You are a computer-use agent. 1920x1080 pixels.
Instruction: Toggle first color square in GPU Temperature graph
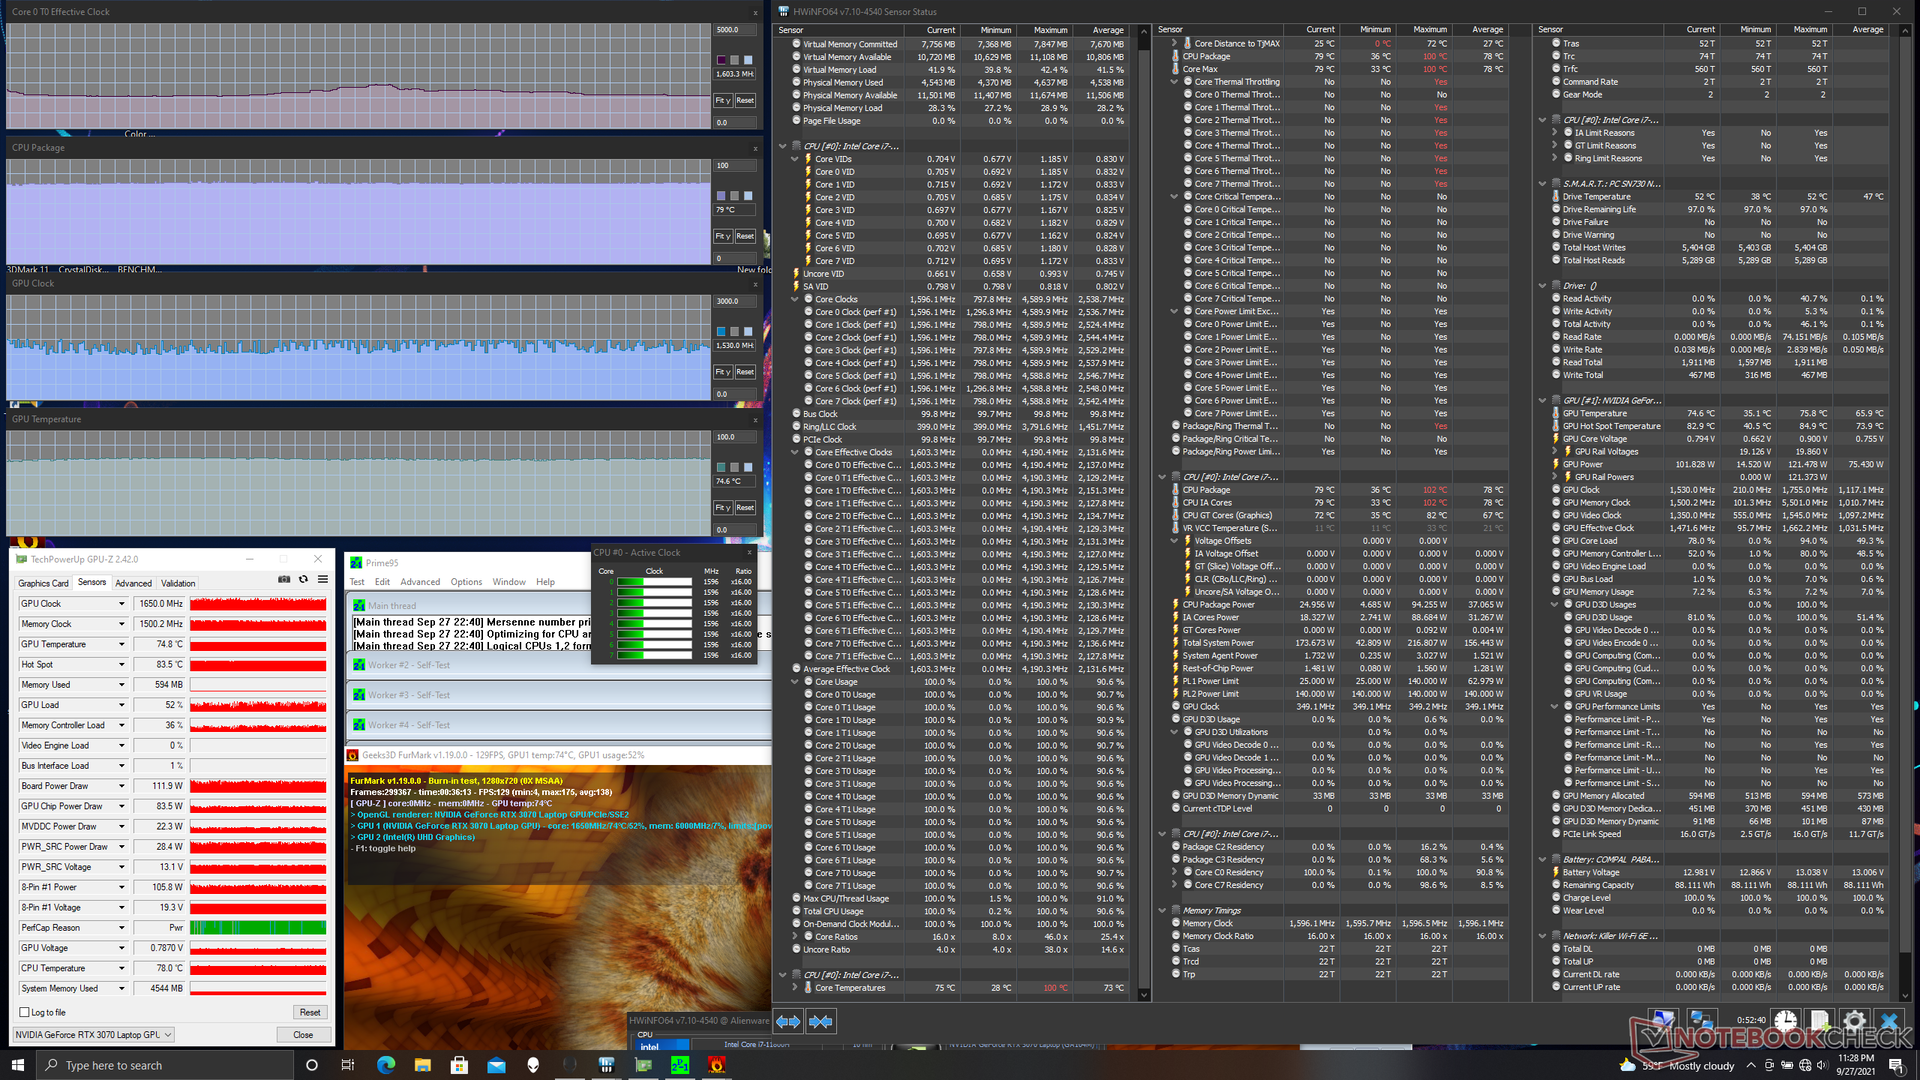pyautogui.click(x=721, y=467)
